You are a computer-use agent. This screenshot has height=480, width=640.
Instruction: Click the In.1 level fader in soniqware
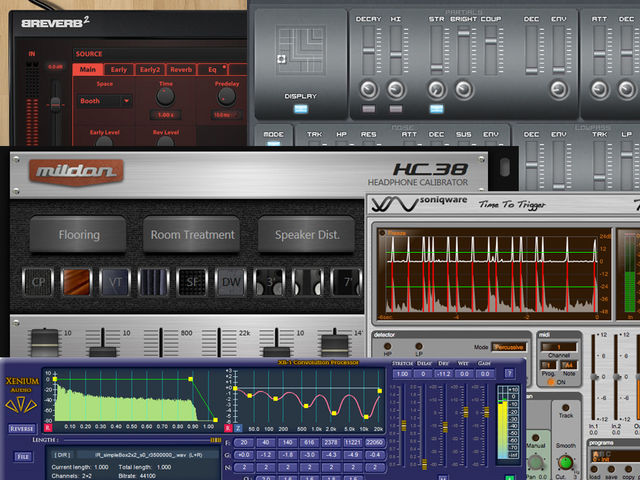(x=594, y=378)
